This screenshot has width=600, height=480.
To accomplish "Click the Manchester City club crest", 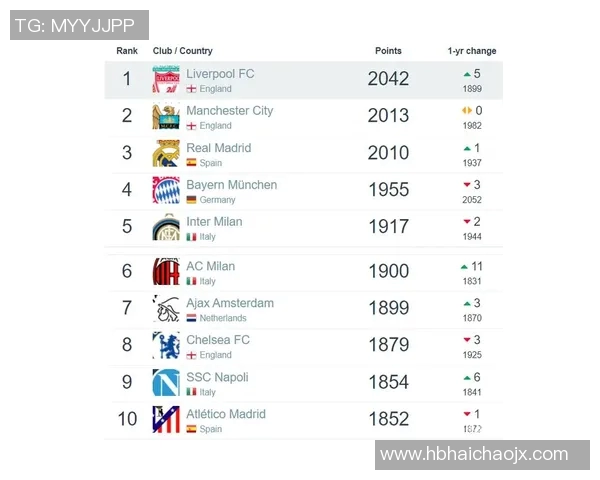I will pos(166,117).
